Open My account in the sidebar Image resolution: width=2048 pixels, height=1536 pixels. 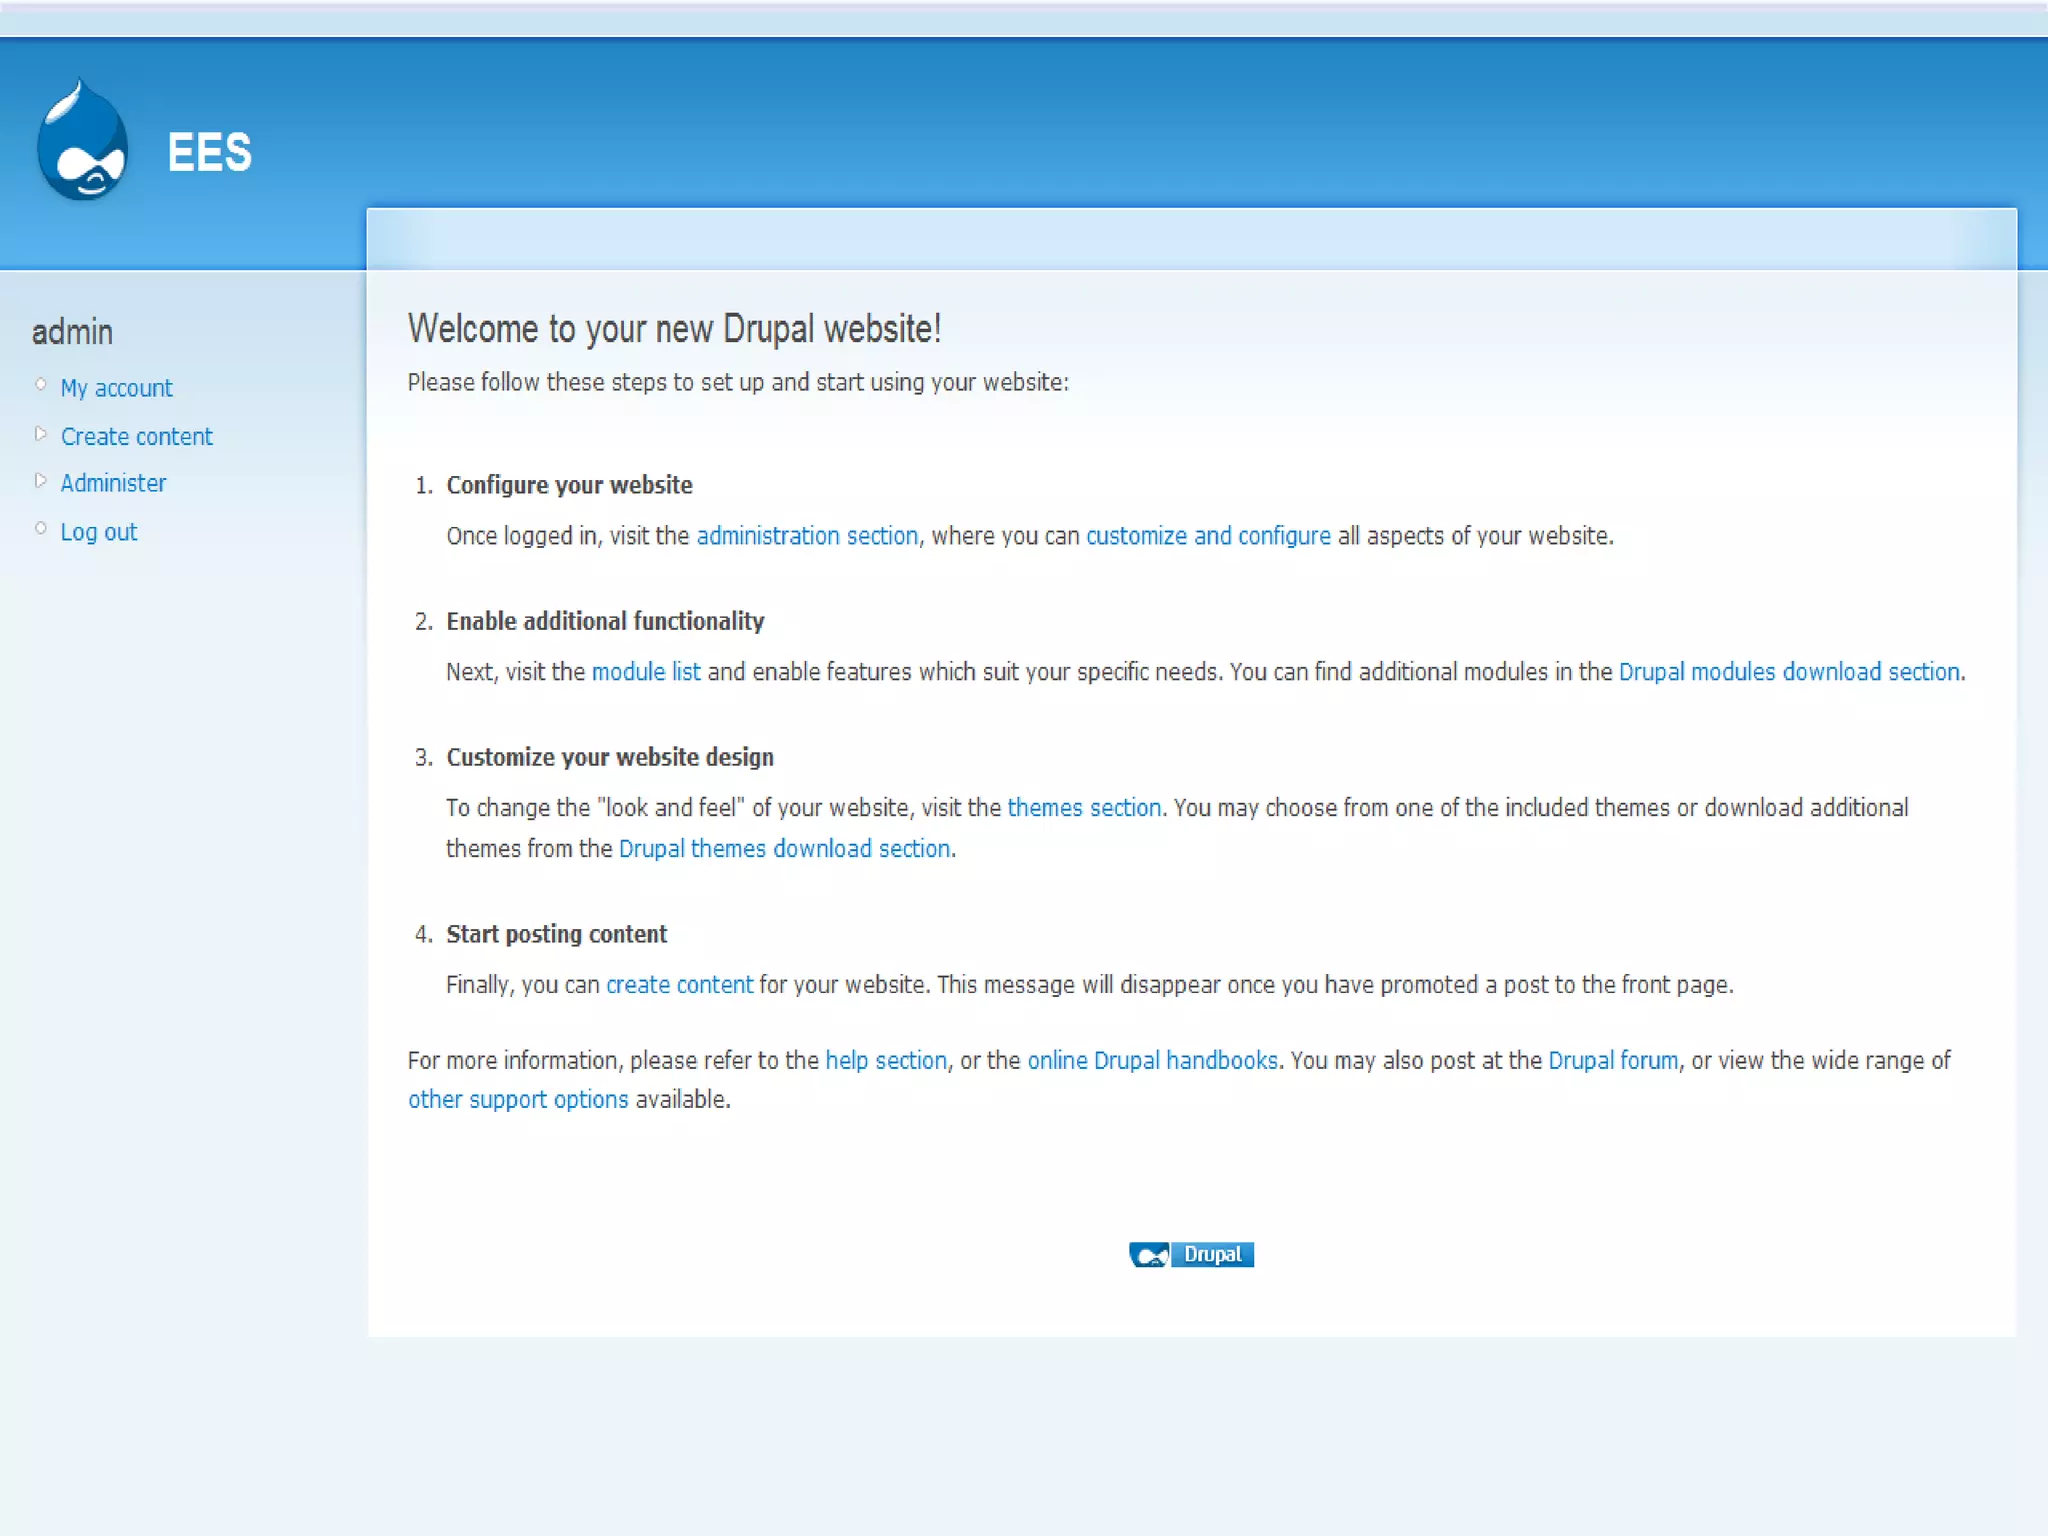coord(116,388)
